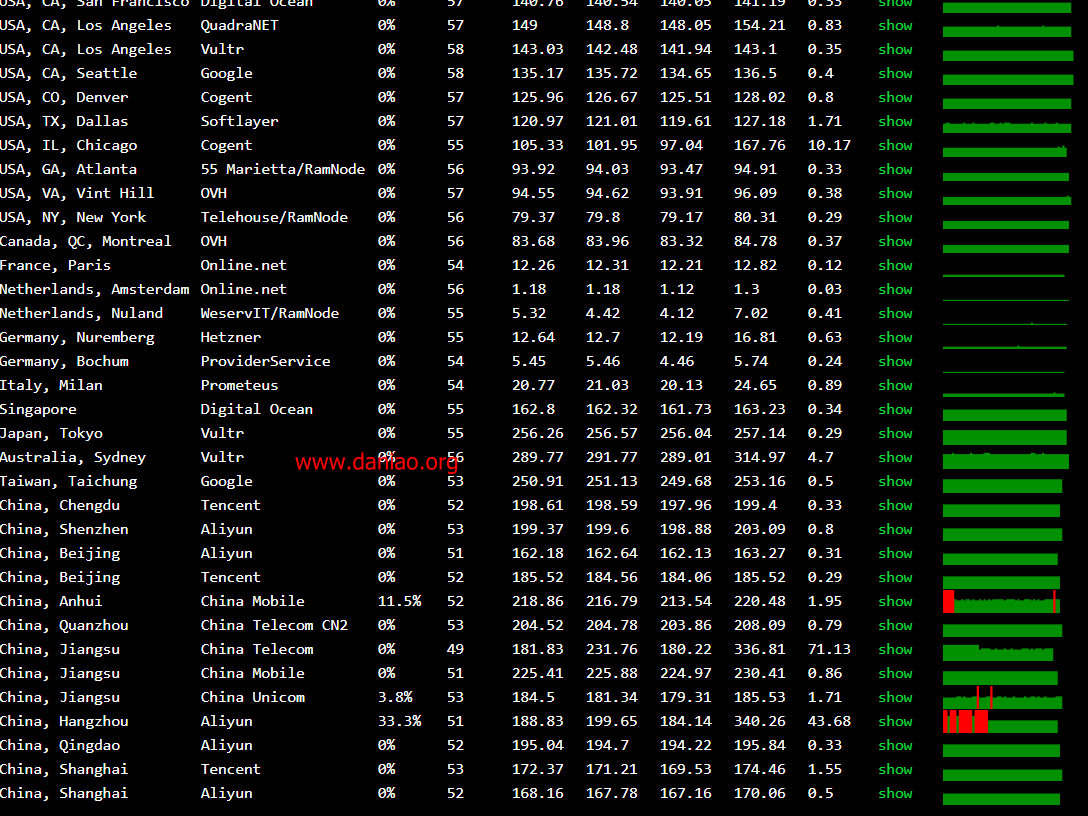
Task: Select 'show' for Netherlands, Nuland
Action: (895, 314)
